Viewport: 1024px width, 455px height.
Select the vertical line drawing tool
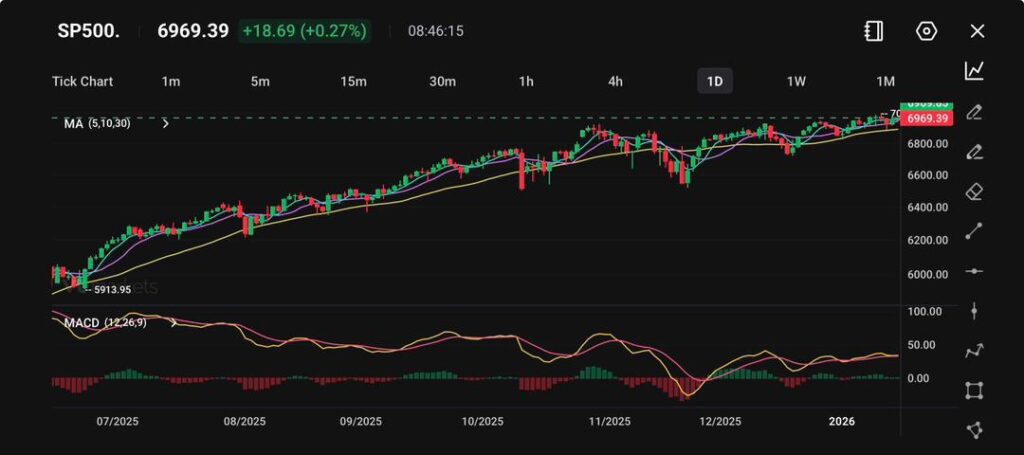pos(974,311)
